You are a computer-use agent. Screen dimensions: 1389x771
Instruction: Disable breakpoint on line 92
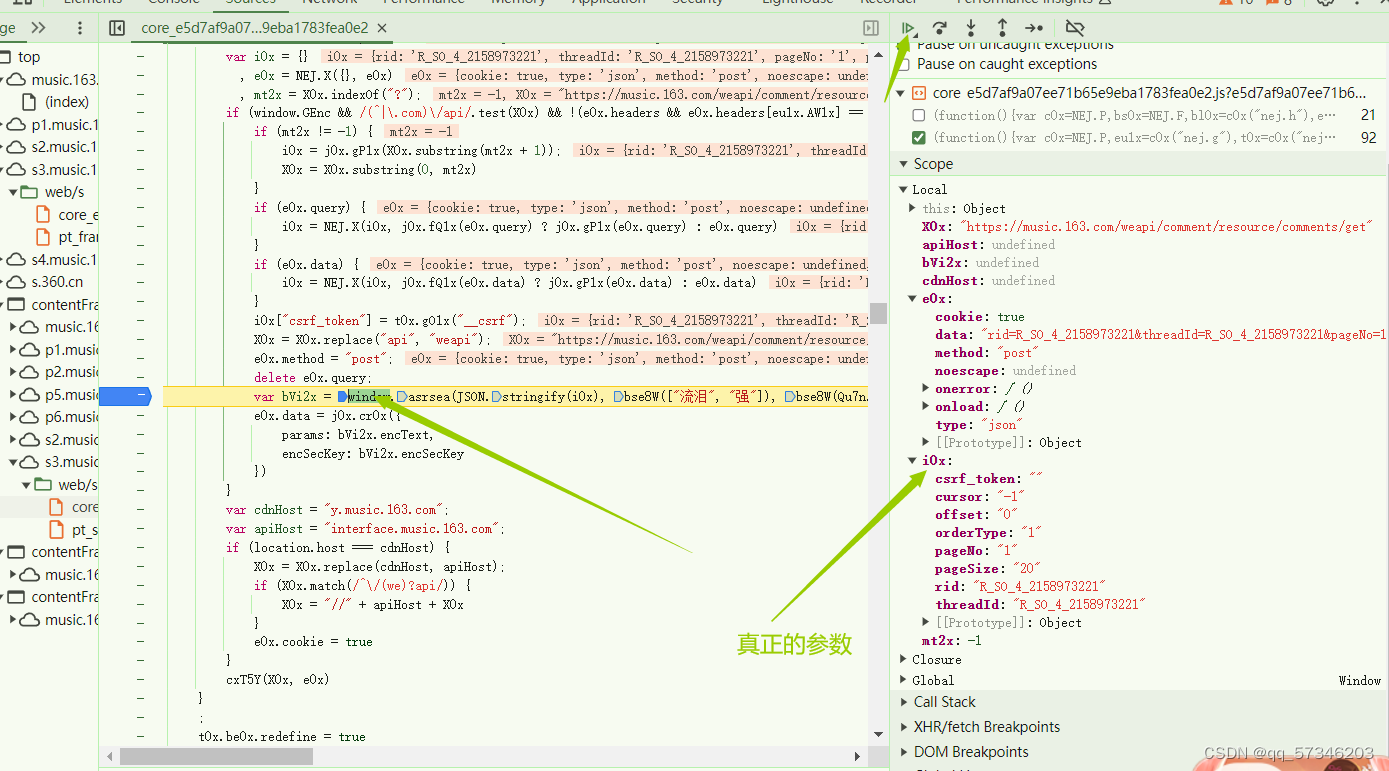[918, 138]
